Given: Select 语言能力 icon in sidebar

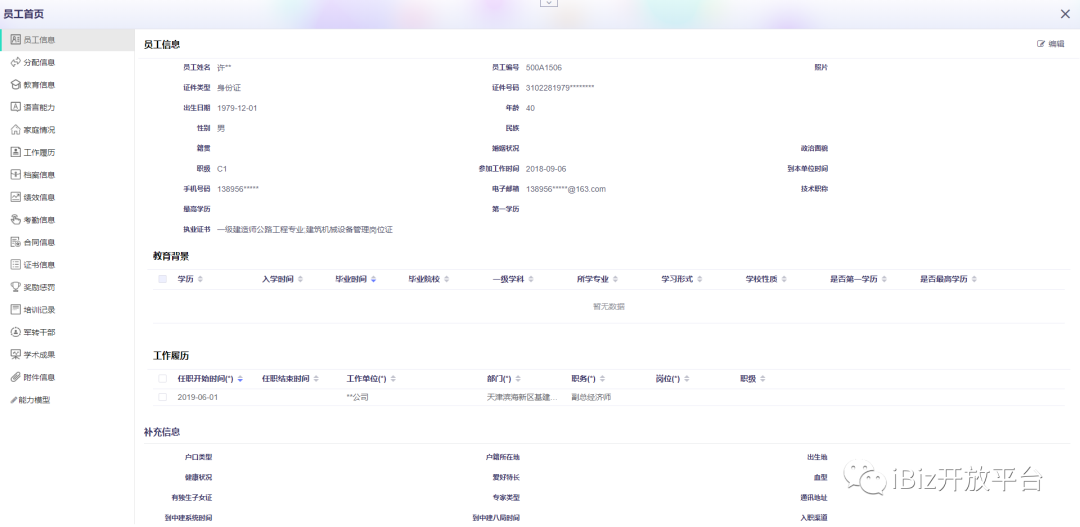Looking at the screenshot, I should (x=16, y=107).
